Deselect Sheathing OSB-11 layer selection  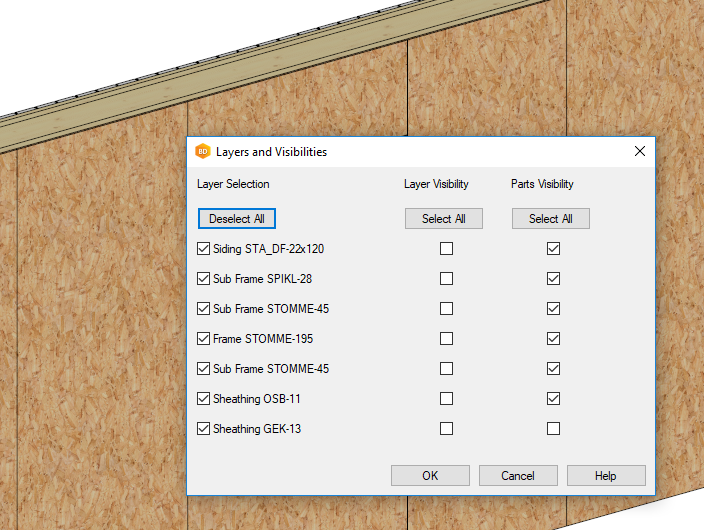pos(204,399)
